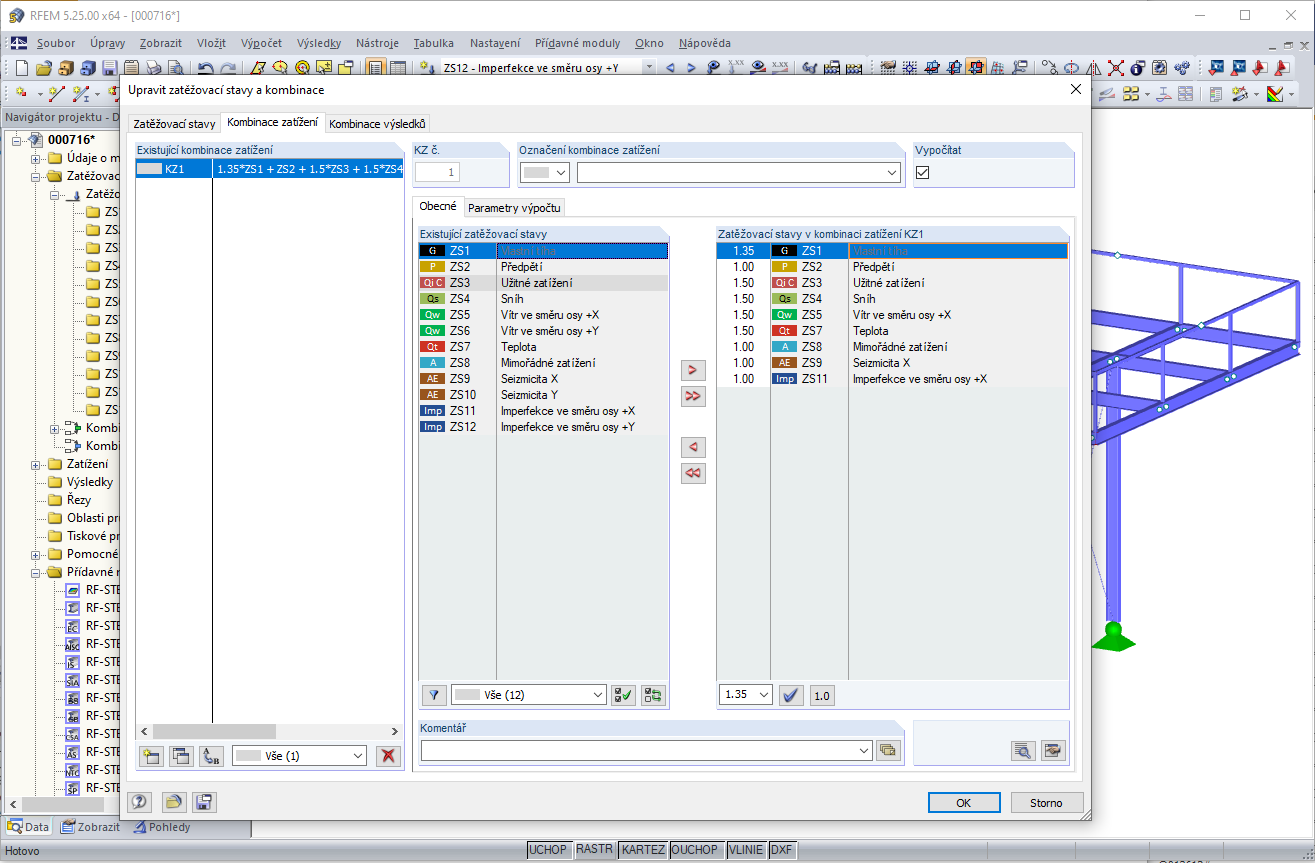This screenshot has width=1315, height=863.
Task: Open the Parametry výpočtu tab
Action: [x=515, y=207]
